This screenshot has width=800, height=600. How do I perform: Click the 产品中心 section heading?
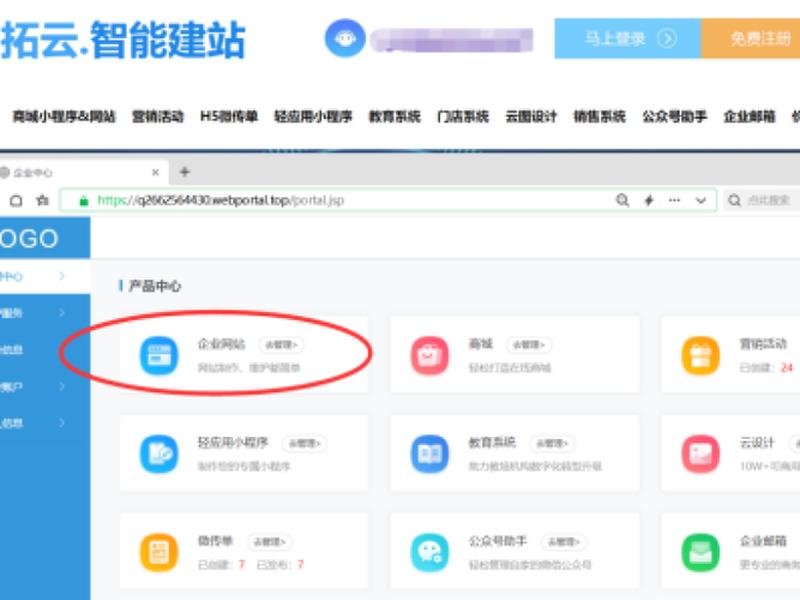(155, 286)
